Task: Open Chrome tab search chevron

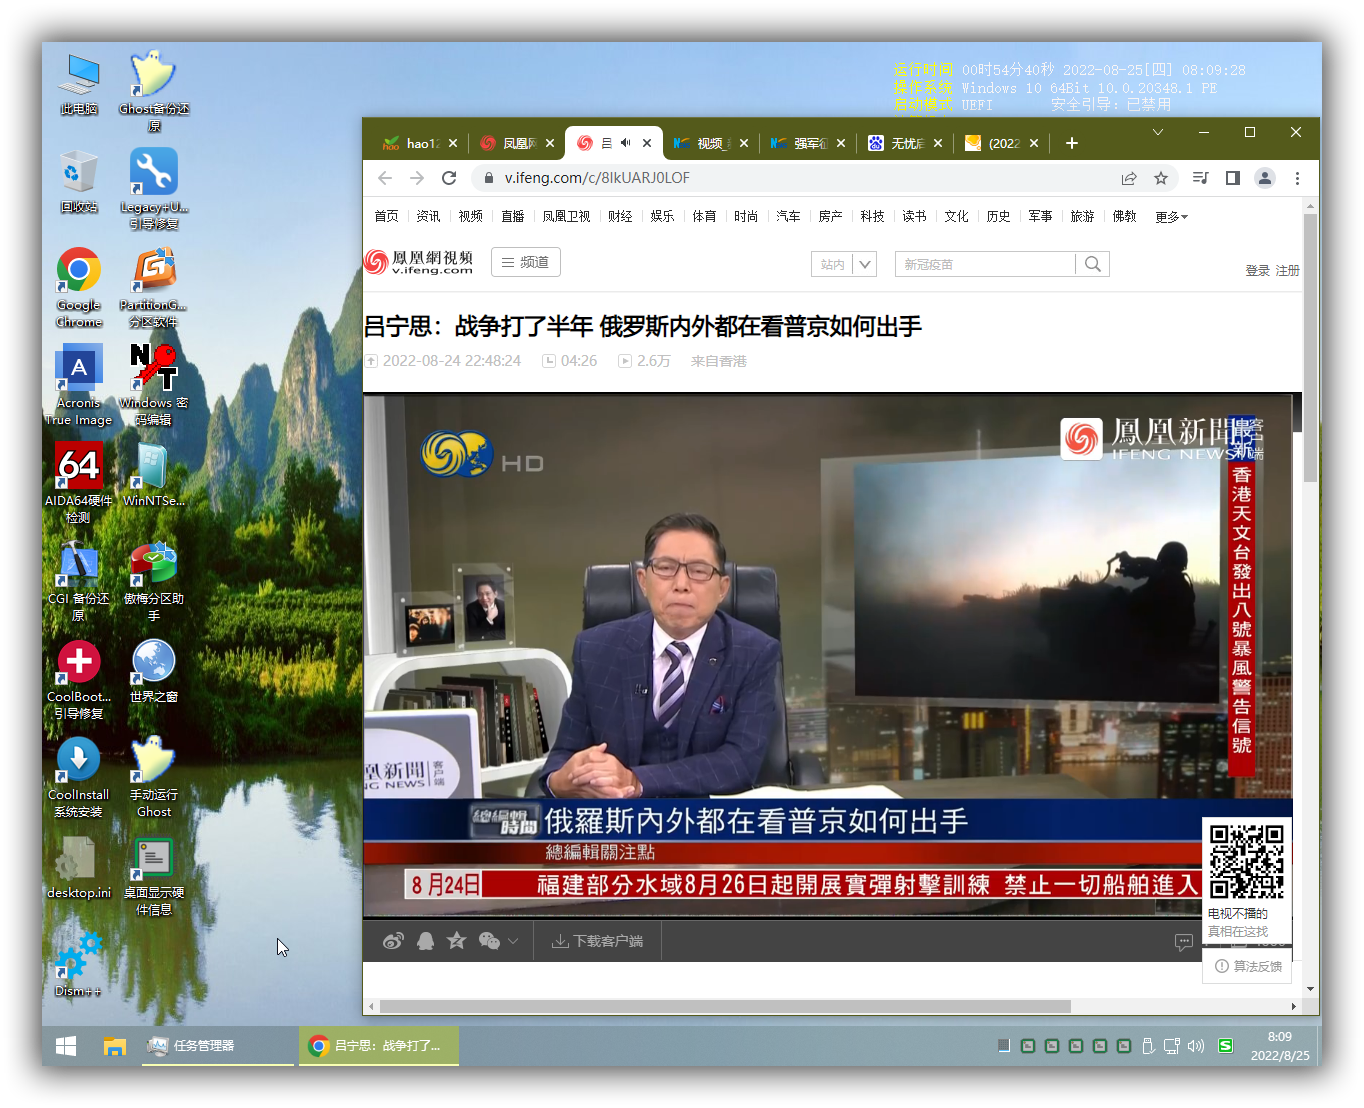Action: point(1158,132)
